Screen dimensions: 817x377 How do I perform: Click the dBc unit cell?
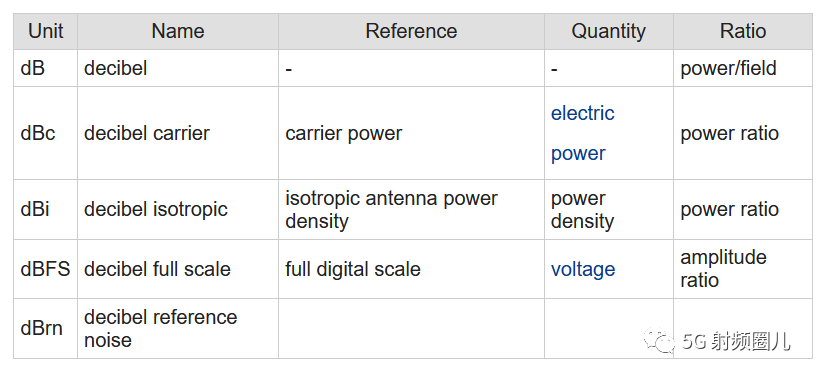46,133
